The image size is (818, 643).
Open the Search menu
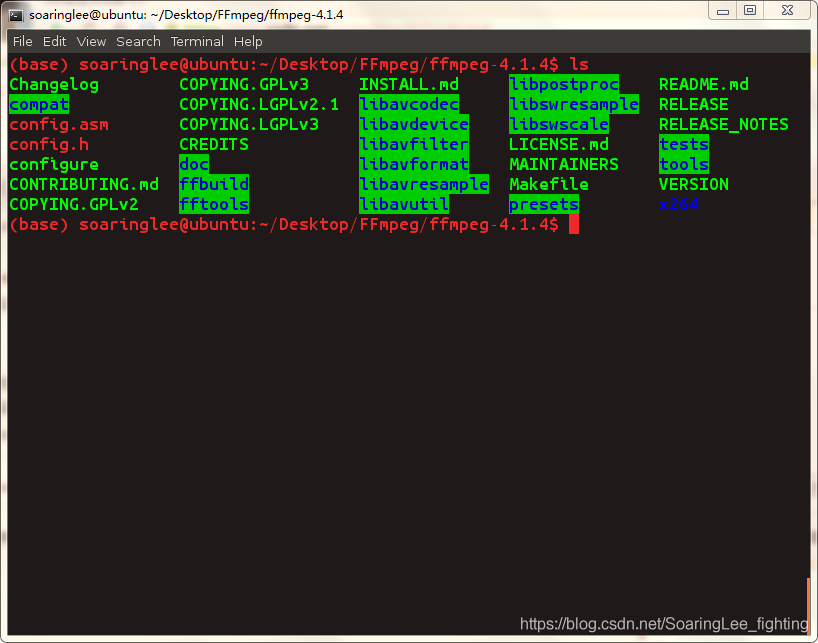(138, 41)
